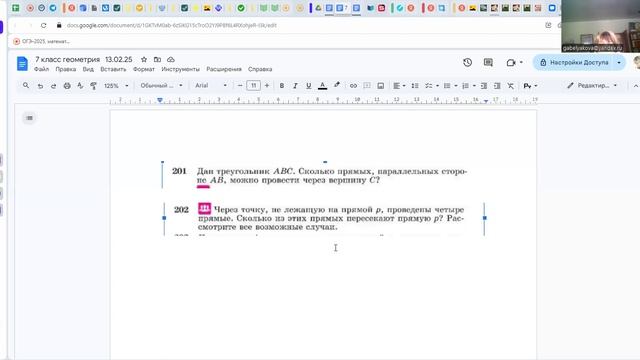Add a comment from toolbar
The image size is (640, 360).
coord(367,86)
